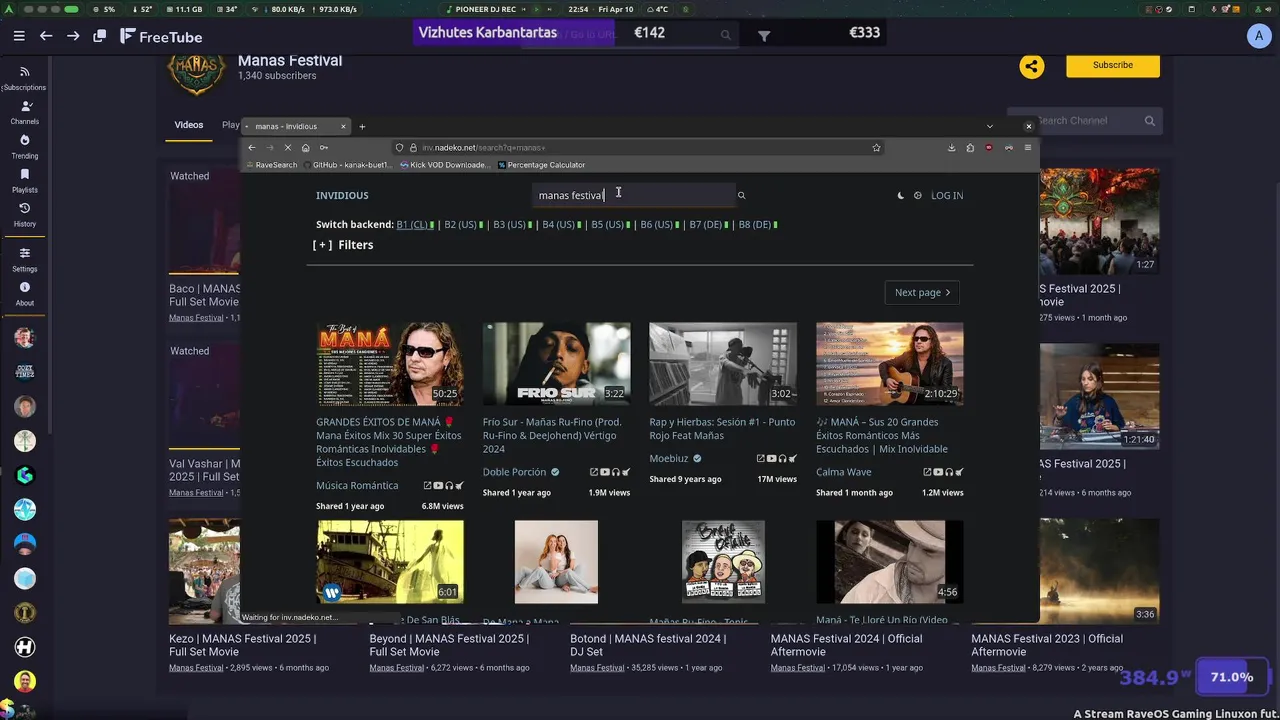Go to the Next page of search results
This screenshot has width=1280, height=720.
tap(922, 293)
